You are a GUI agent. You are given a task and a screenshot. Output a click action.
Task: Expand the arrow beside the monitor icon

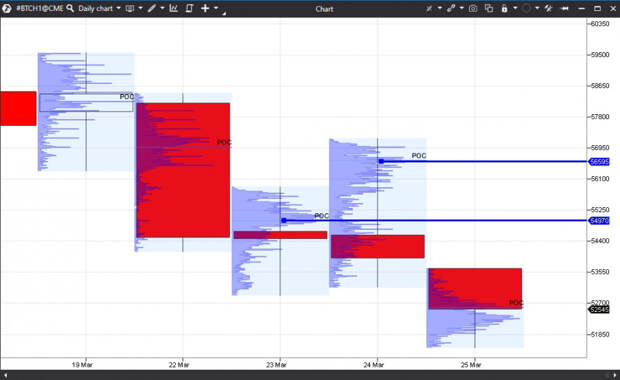click(140, 8)
